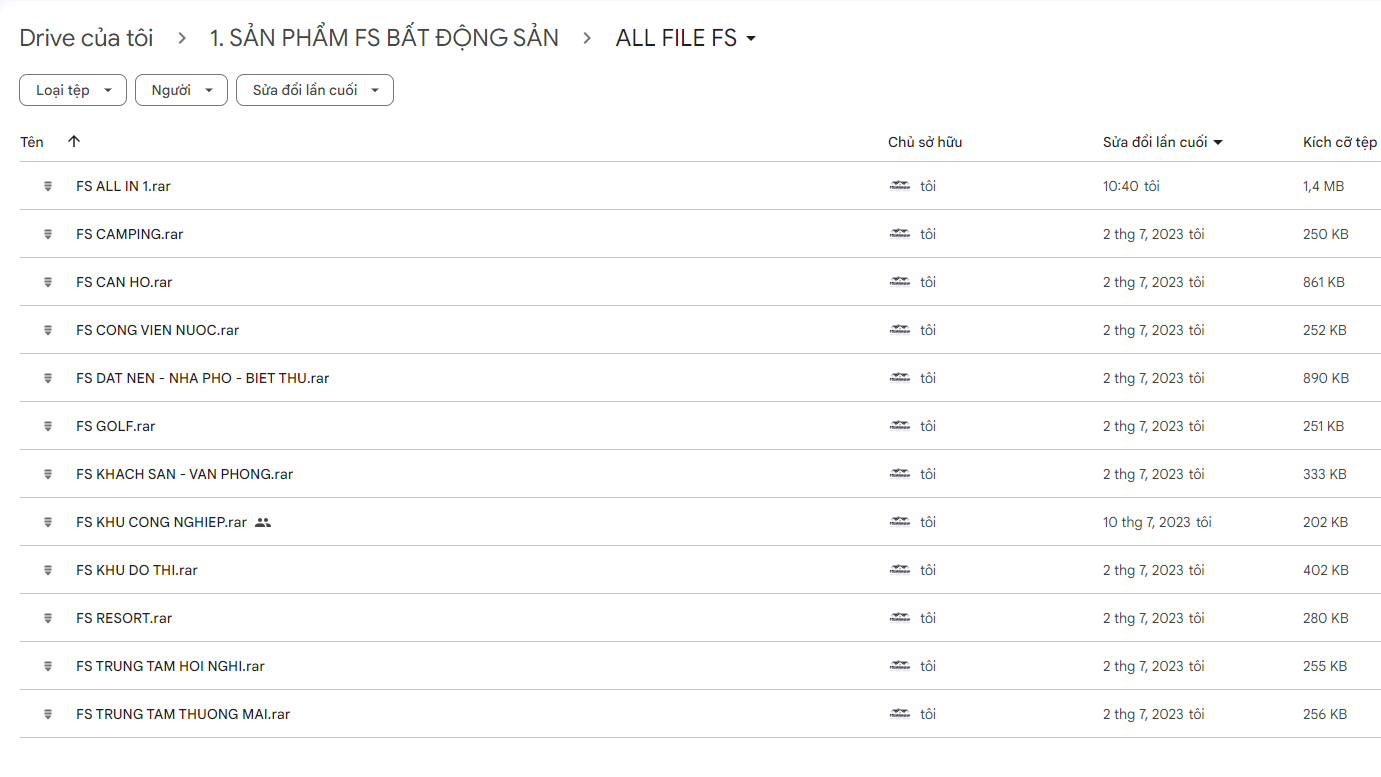Click the shared-people icon on FS KHU CONG NGHIEP.rar
The height and width of the screenshot is (777, 1381).
pos(263,522)
